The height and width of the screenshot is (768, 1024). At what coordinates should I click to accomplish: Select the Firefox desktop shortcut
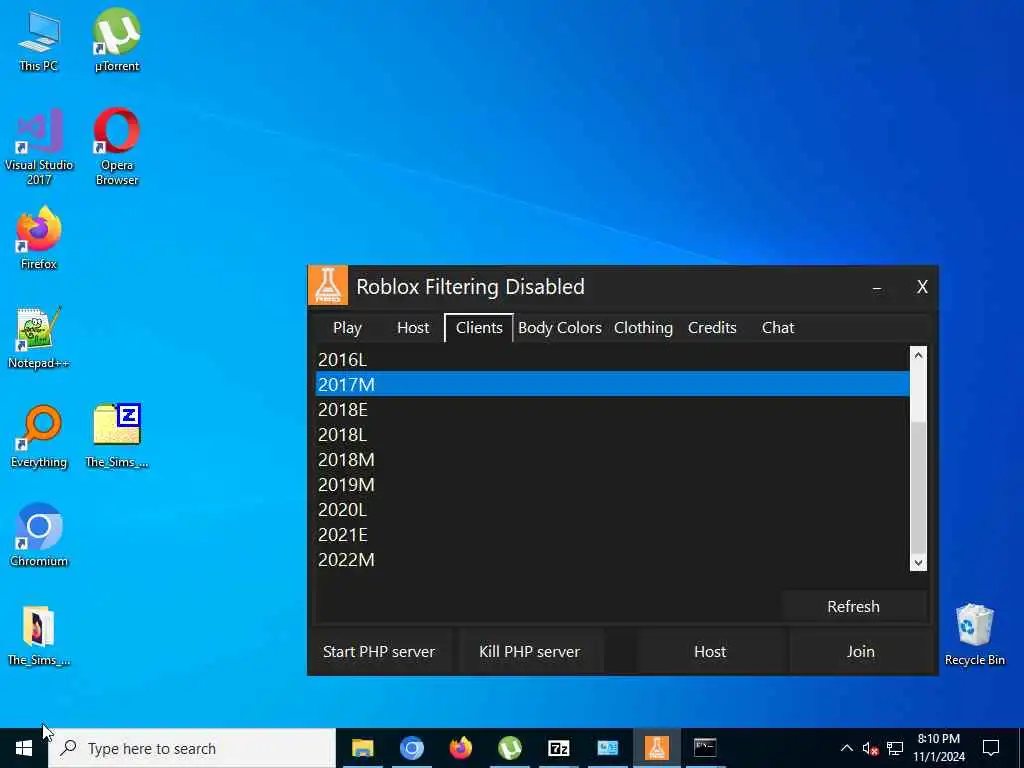39,238
